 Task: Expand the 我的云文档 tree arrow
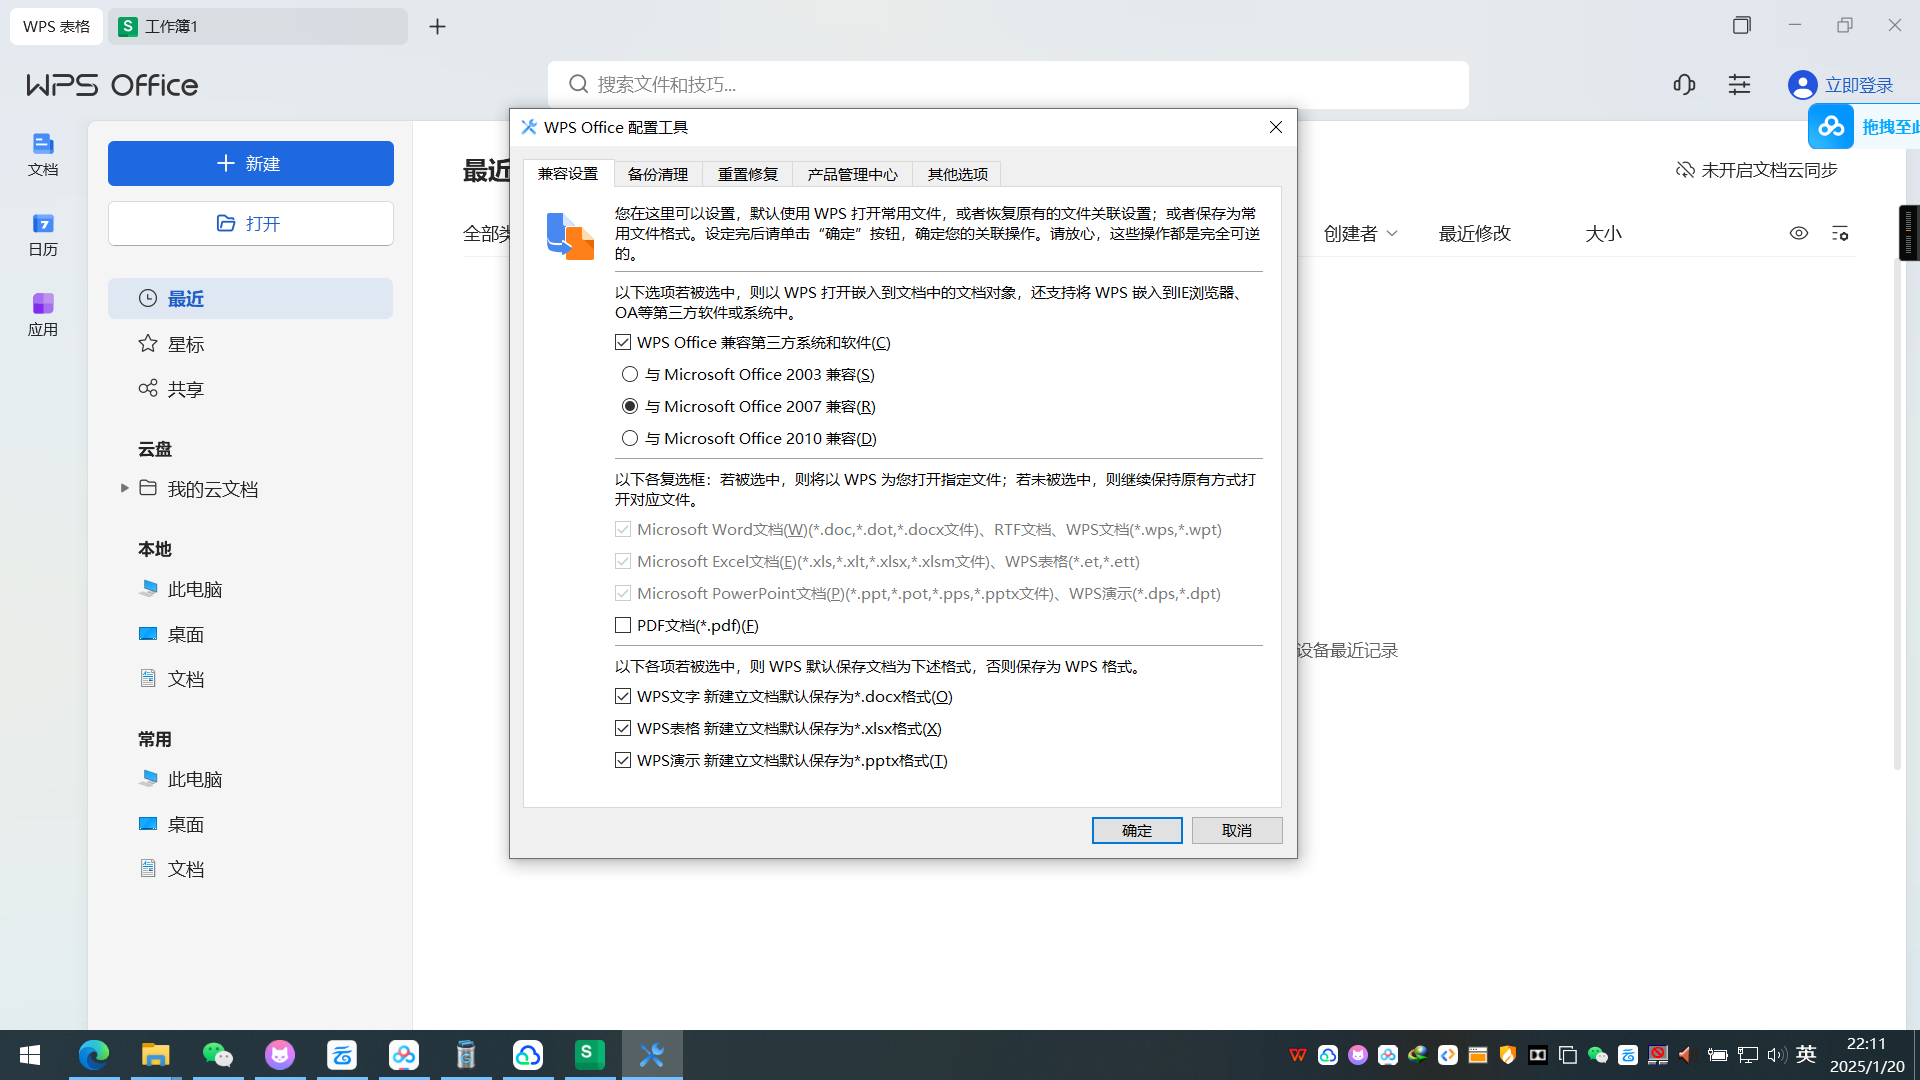pyautogui.click(x=124, y=488)
